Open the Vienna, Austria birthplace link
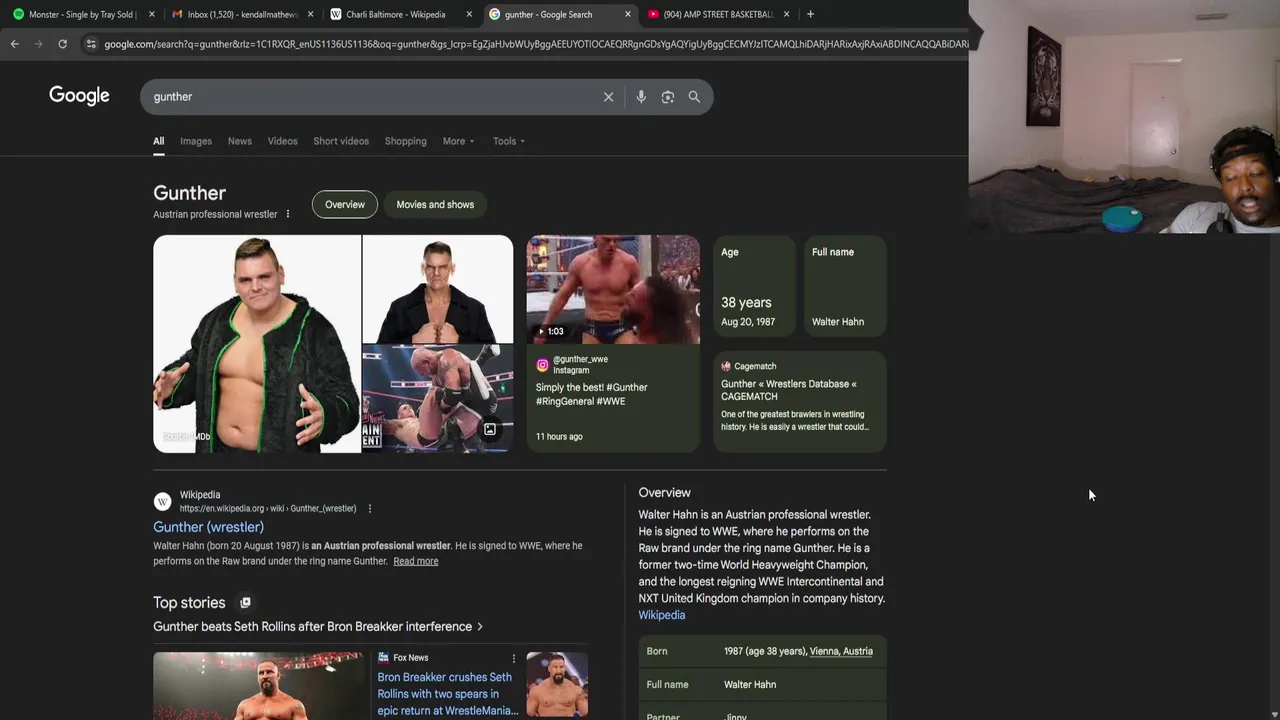The width and height of the screenshot is (1280, 720). (x=841, y=651)
